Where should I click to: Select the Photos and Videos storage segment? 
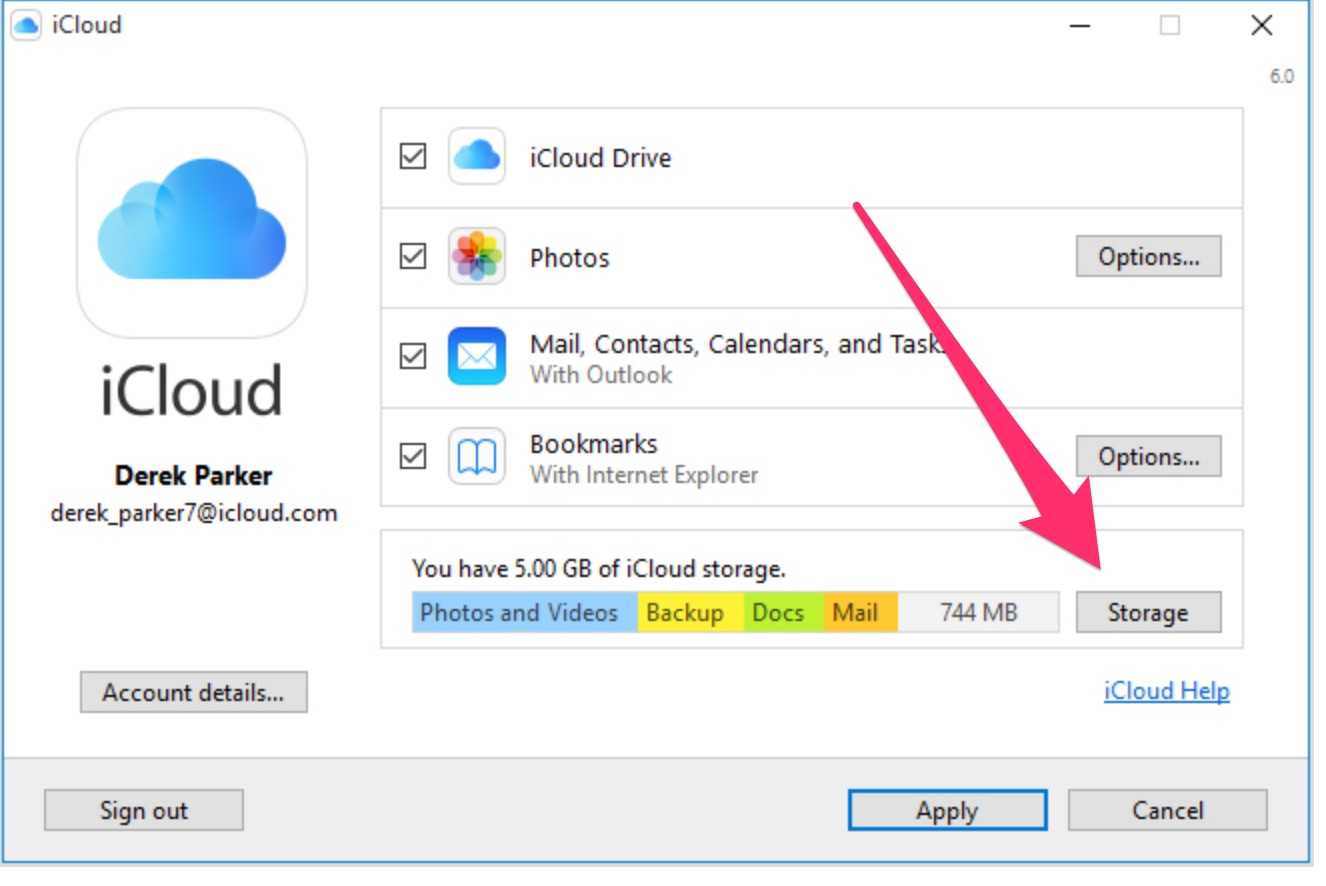[x=525, y=612]
